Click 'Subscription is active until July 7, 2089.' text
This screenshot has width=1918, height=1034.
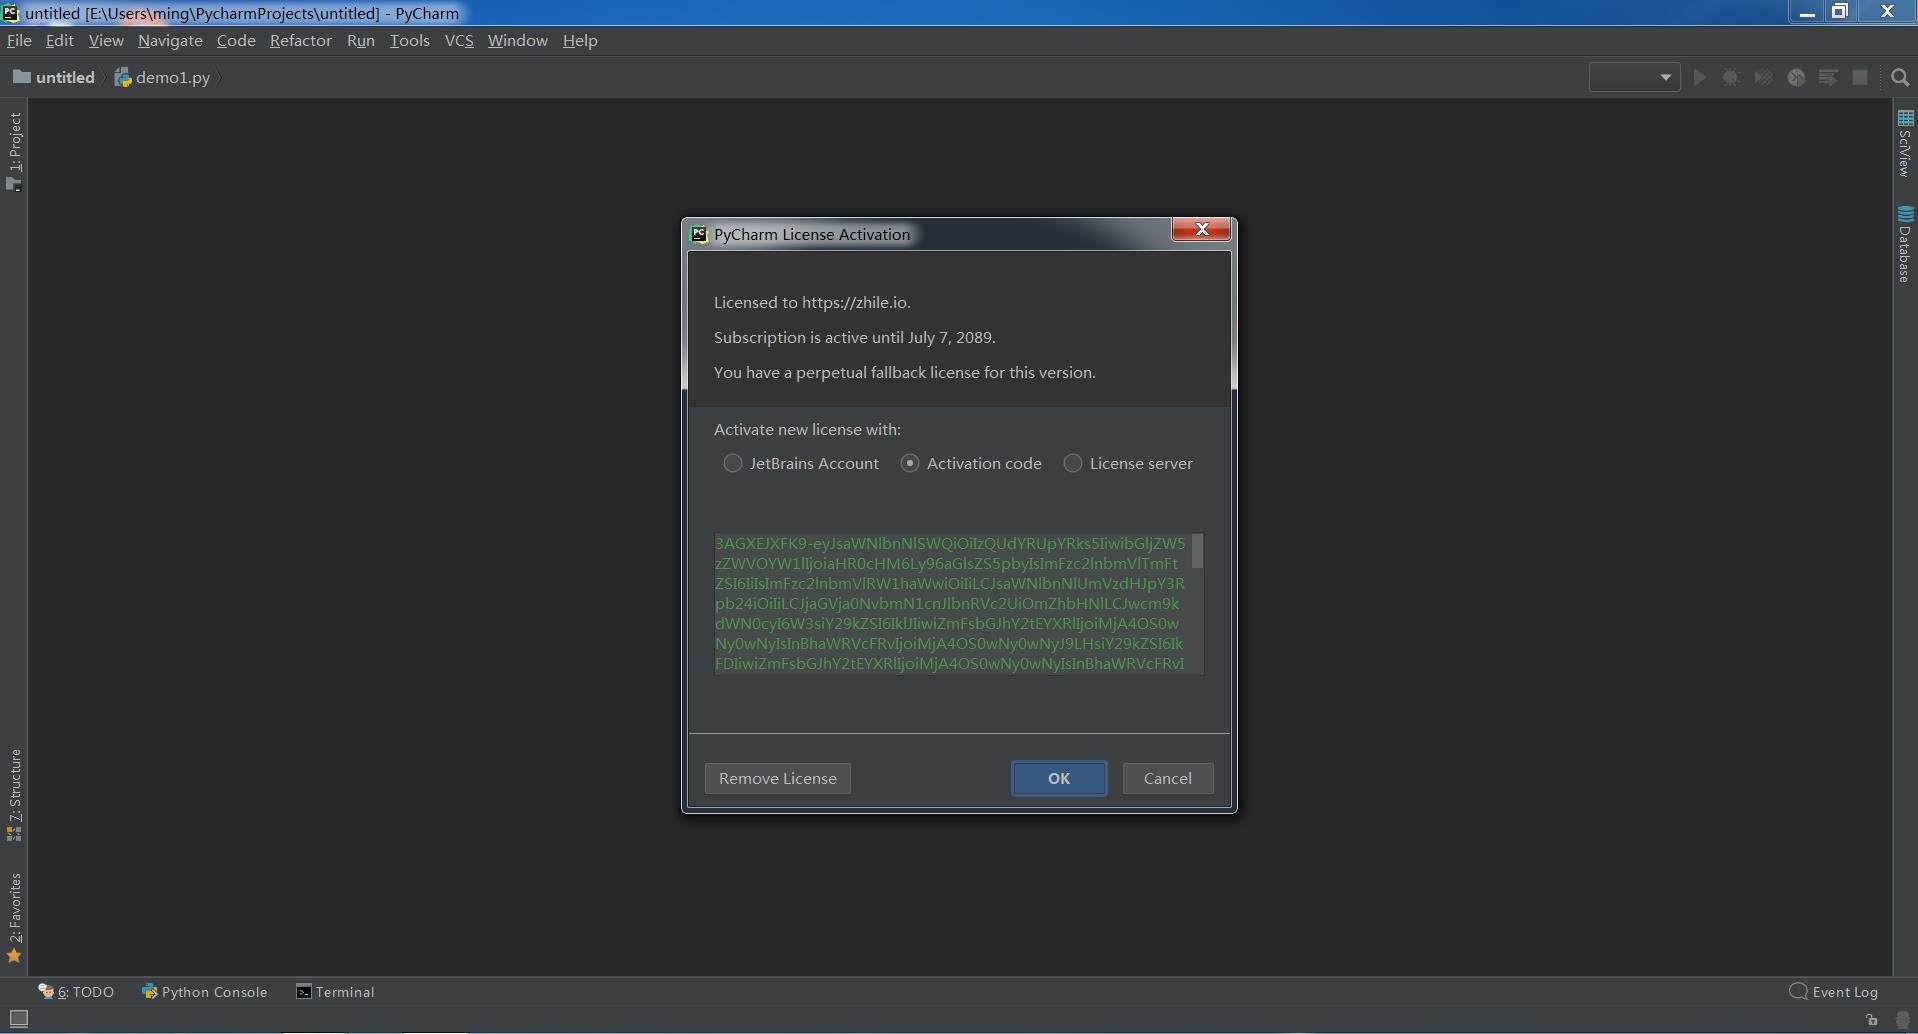(855, 337)
